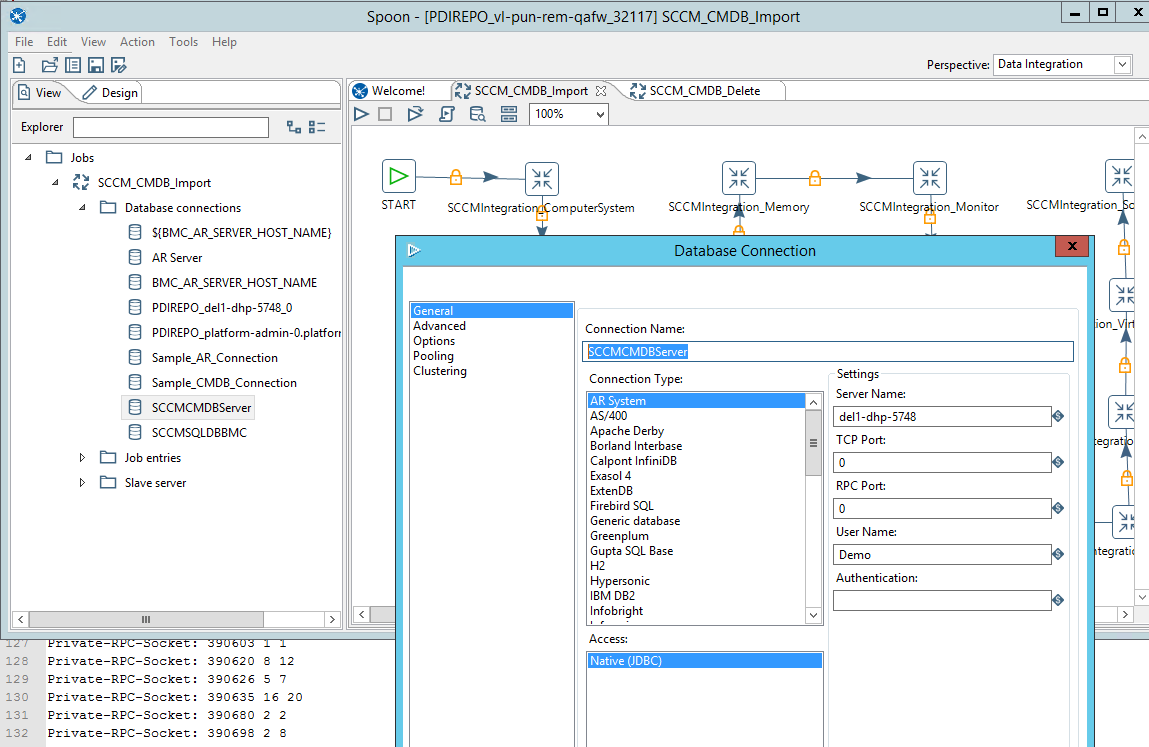This screenshot has width=1149, height=747.
Task: Select Generic database in the Connection Type list
Action: 635,521
